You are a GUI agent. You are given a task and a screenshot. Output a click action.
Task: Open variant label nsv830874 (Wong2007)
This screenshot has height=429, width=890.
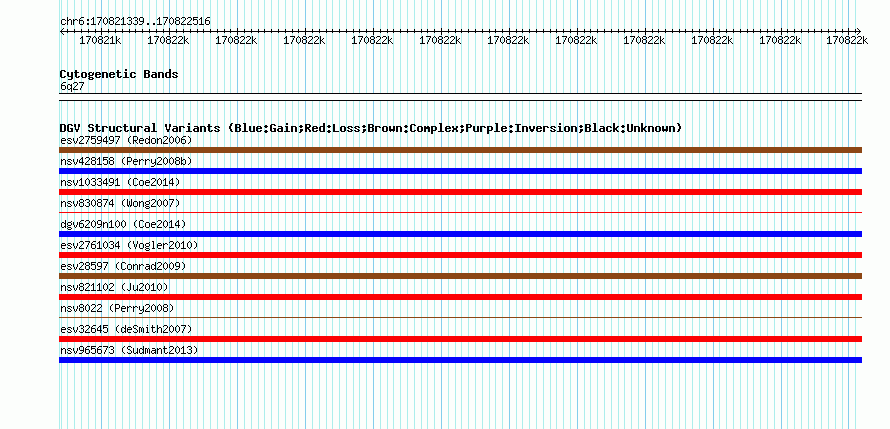[120, 203]
